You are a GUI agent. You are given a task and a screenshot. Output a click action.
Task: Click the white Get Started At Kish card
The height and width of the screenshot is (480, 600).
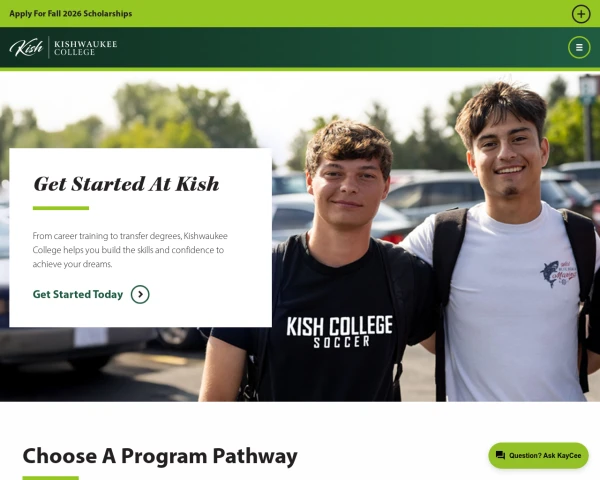[140, 238]
